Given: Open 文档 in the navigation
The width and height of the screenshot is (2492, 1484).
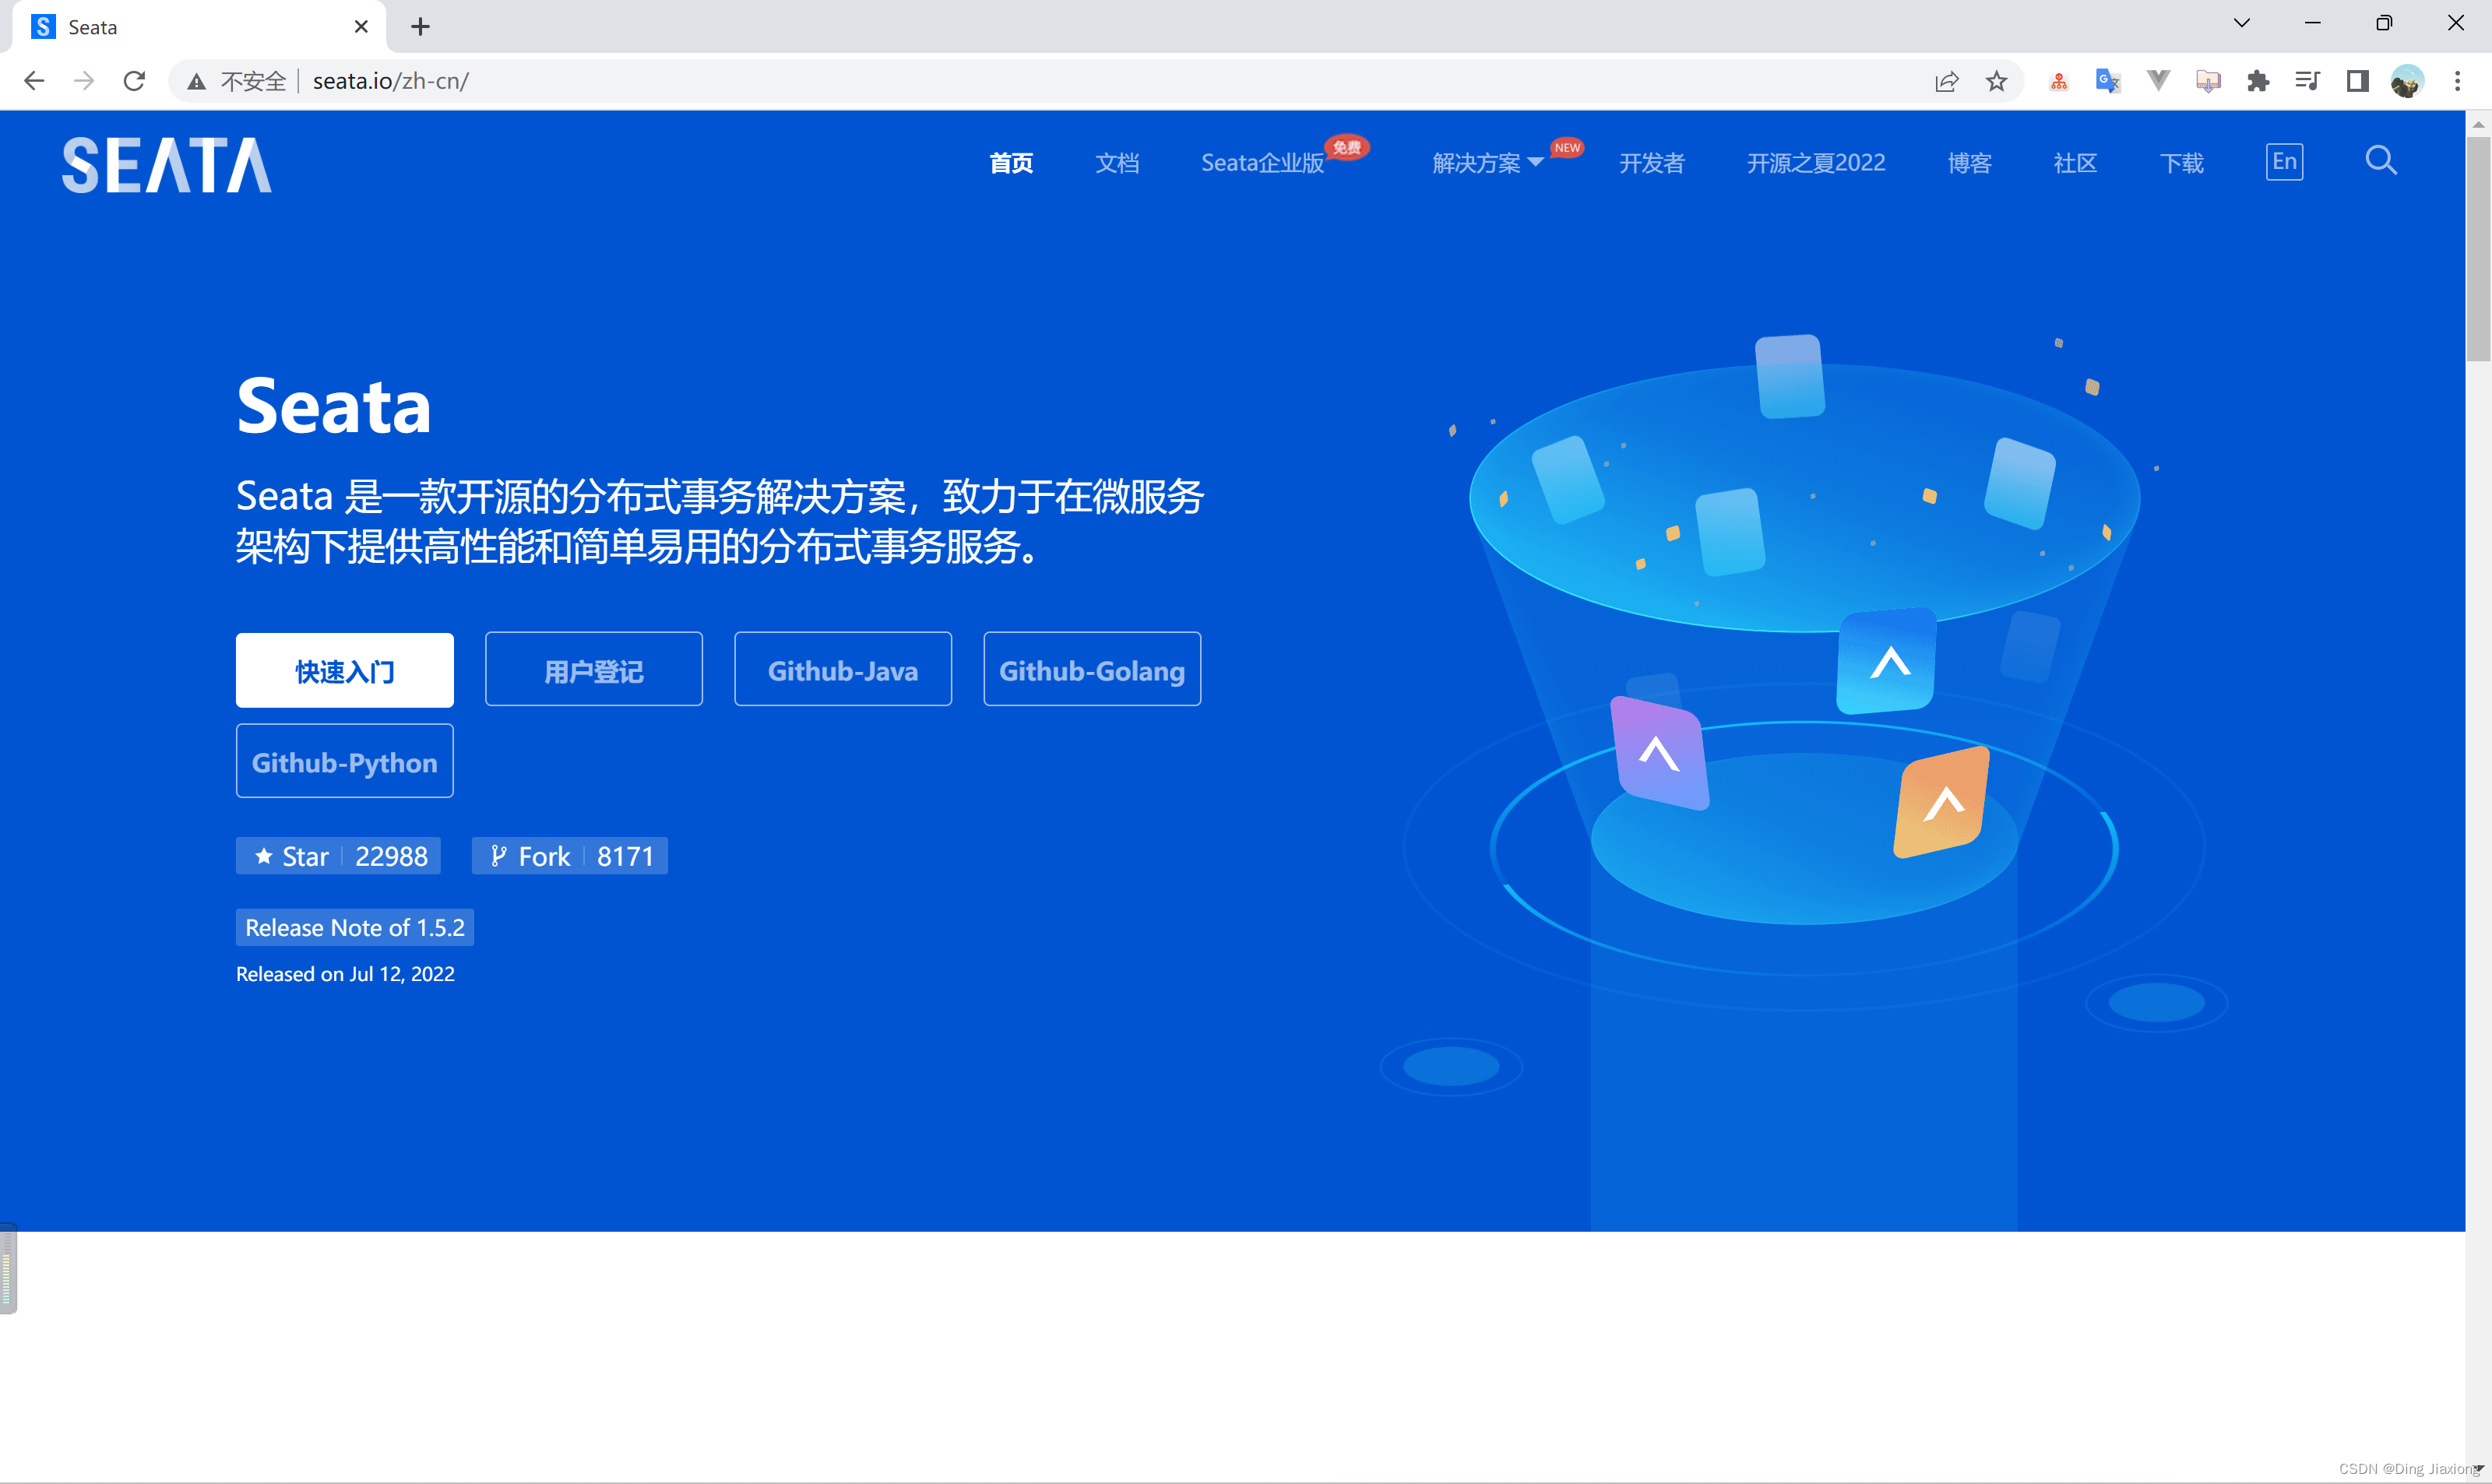Looking at the screenshot, I should 1117,163.
